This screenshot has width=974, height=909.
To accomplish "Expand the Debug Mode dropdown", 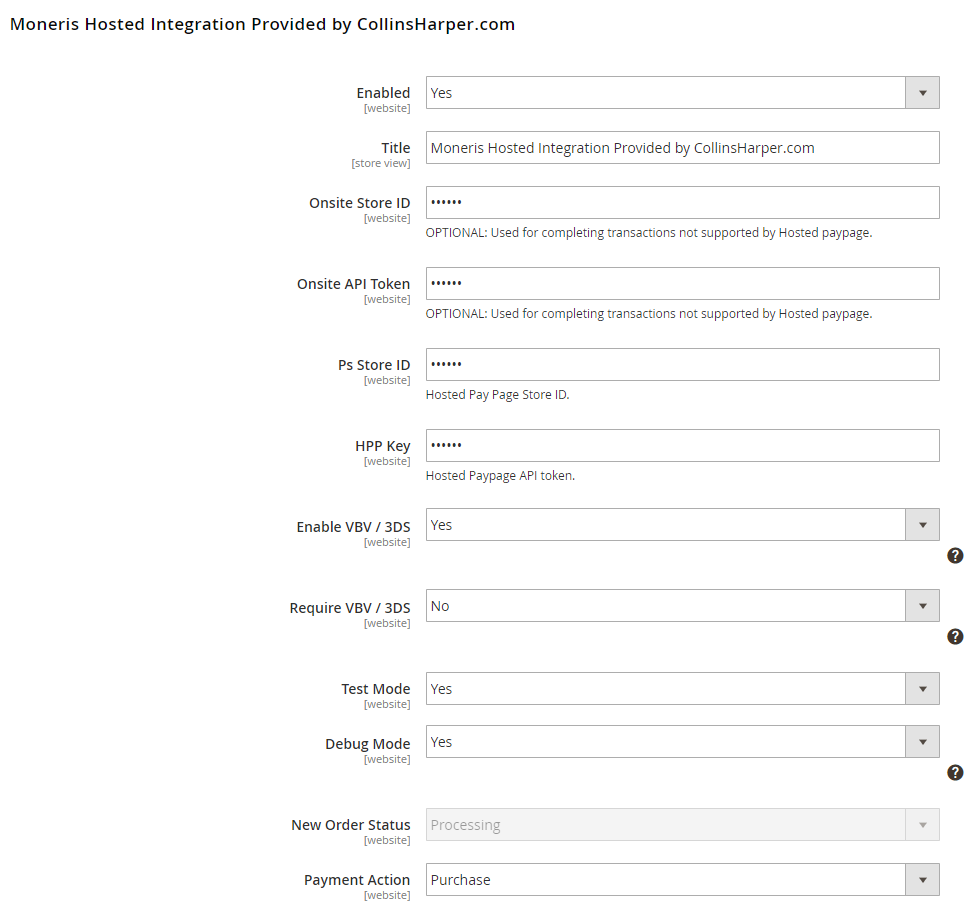I will pos(682,741).
